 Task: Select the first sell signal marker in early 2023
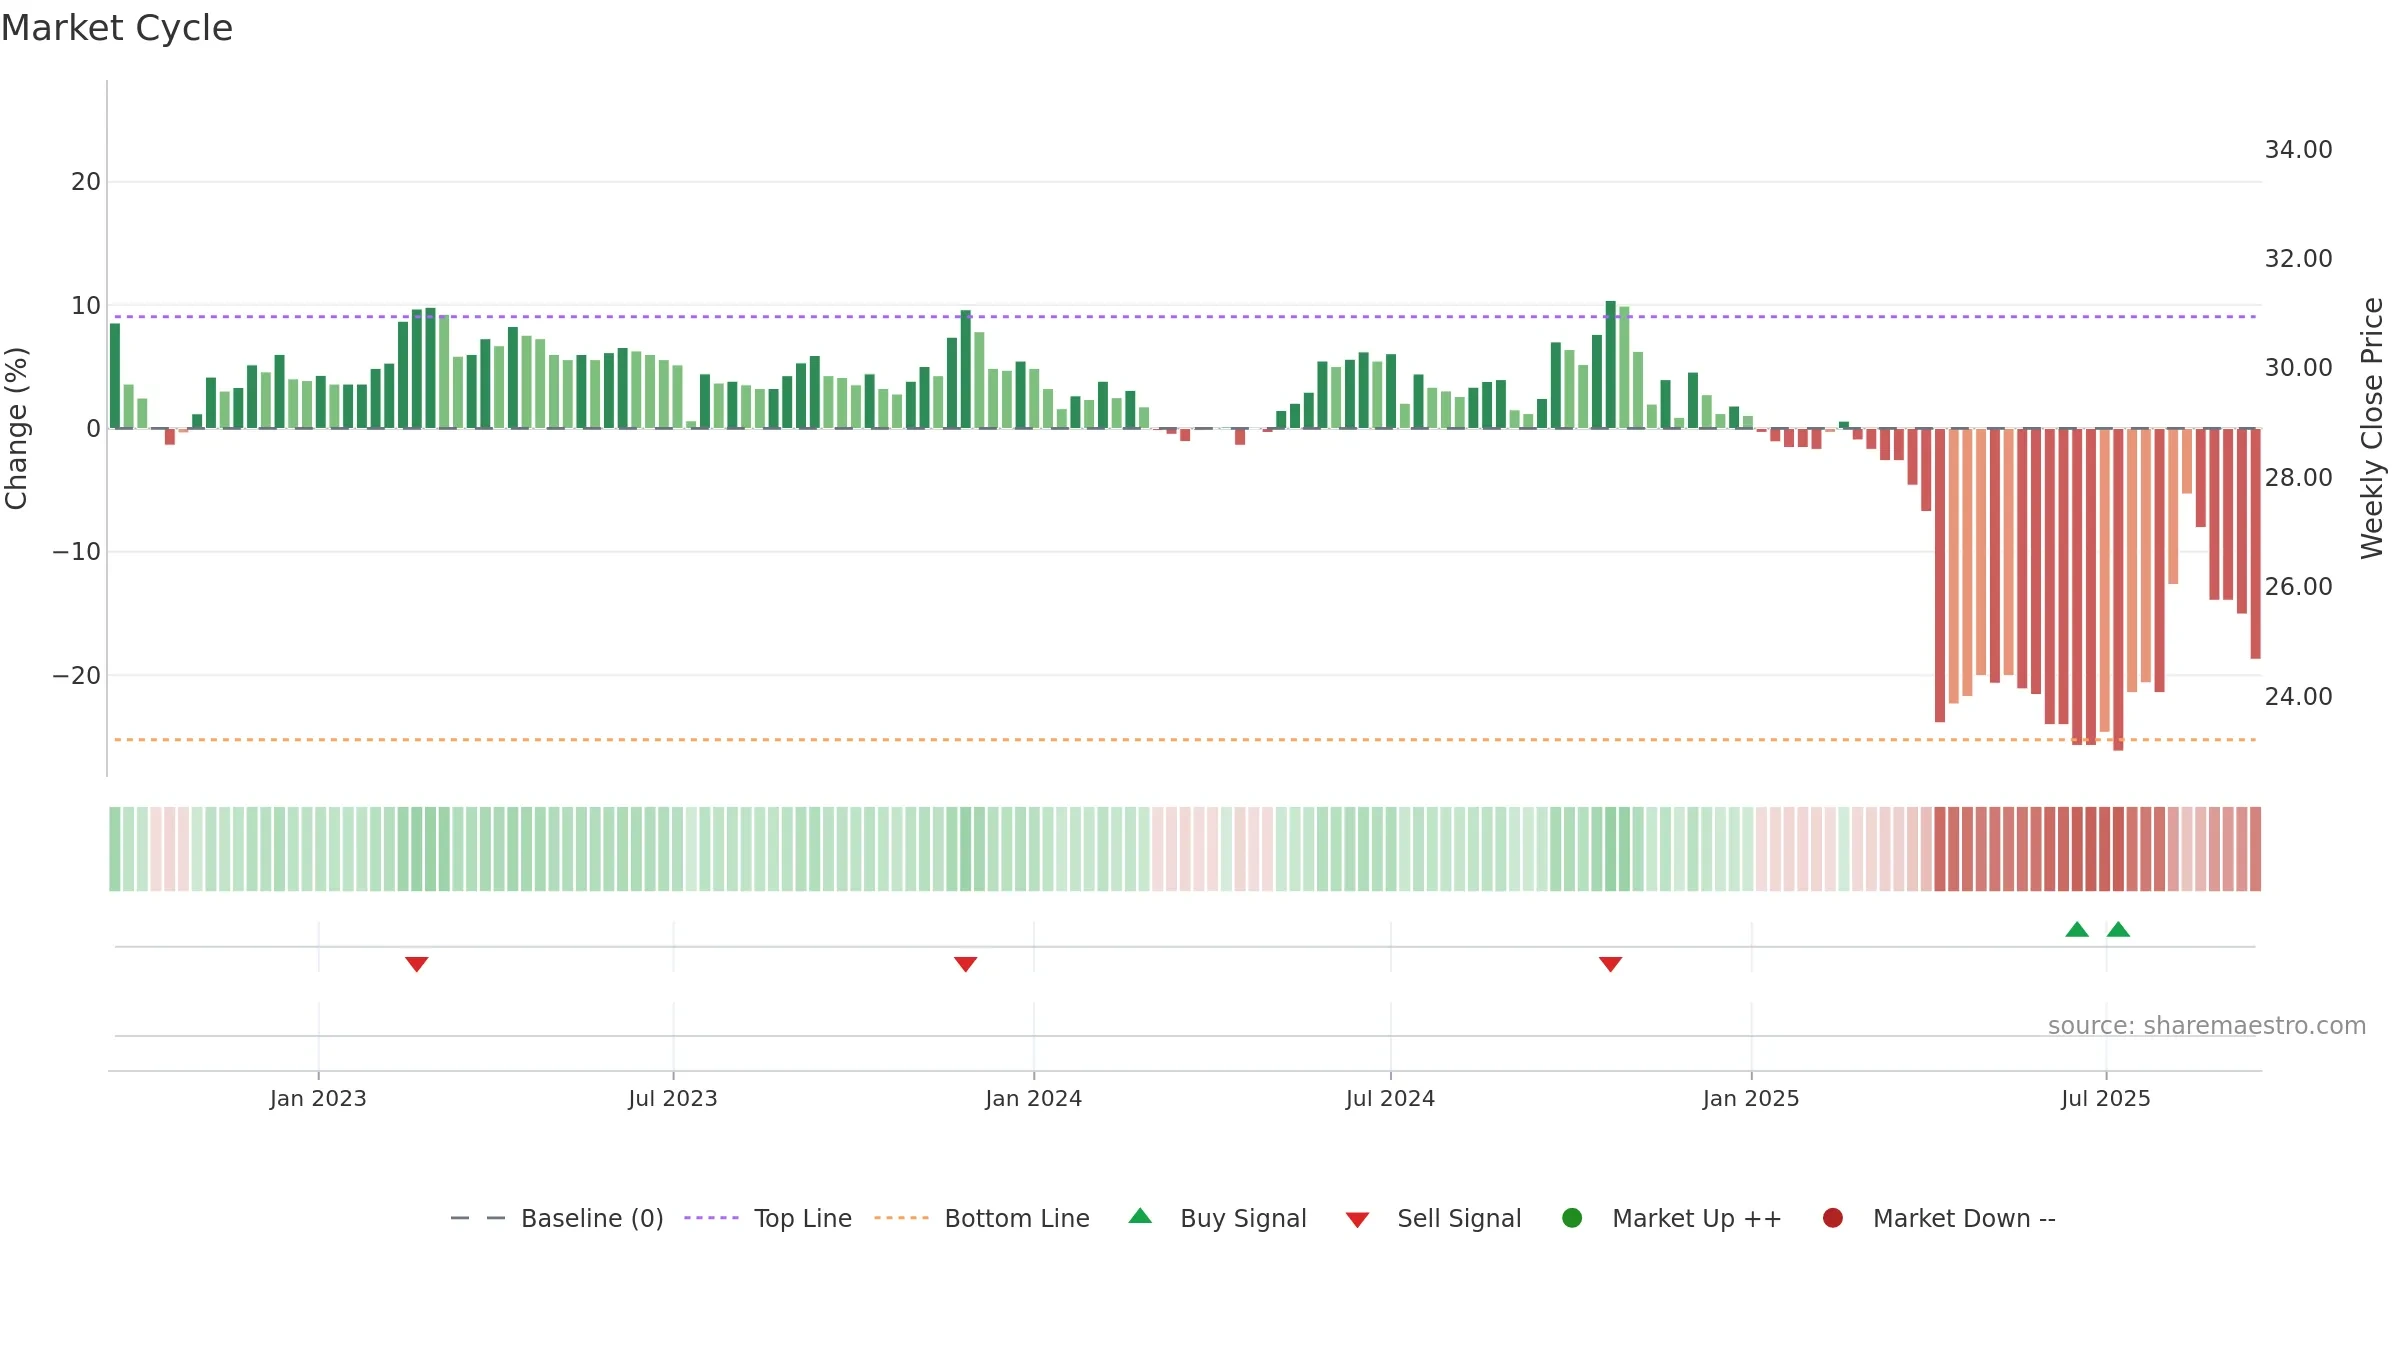tap(417, 964)
